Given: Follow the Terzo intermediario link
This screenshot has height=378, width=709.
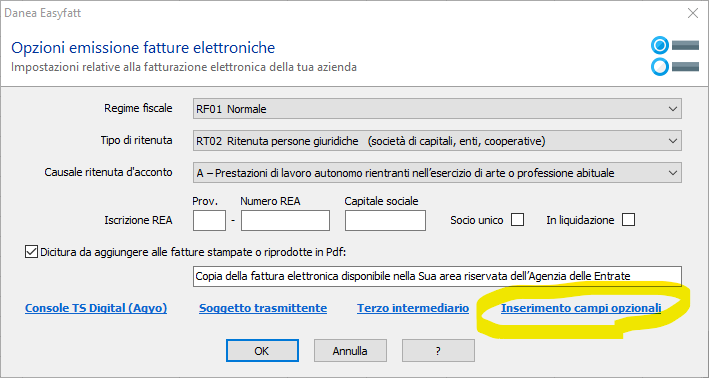Looking at the screenshot, I should click(x=413, y=308).
